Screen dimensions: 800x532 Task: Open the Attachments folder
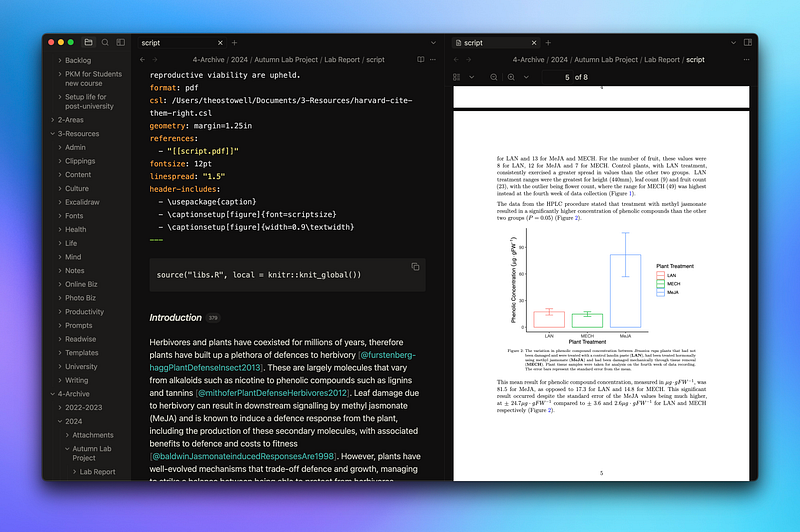pyautogui.click(x=92, y=435)
